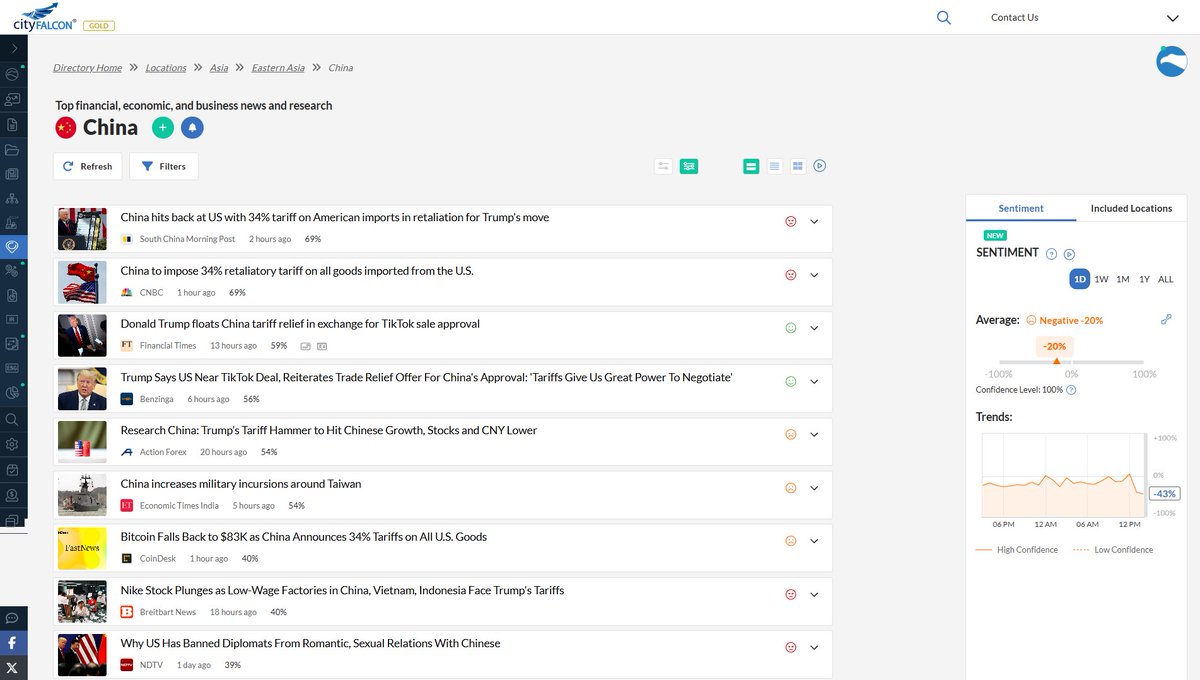Open settings gear in left sidebar
The width and height of the screenshot is (1200, 680).
12,444
